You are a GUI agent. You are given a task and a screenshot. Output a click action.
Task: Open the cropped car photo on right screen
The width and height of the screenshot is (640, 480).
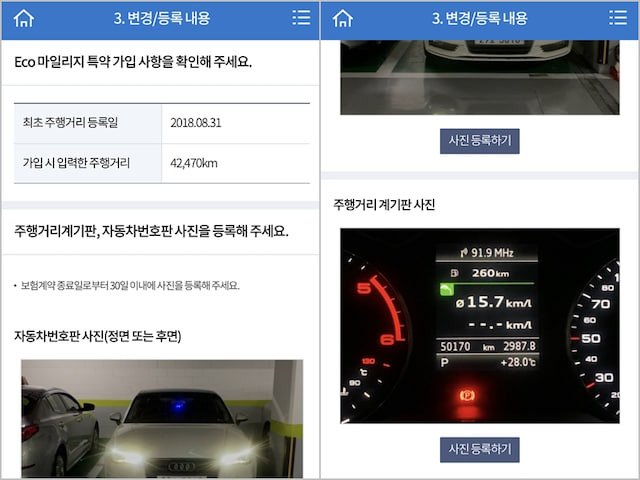(x=480, y=78)
